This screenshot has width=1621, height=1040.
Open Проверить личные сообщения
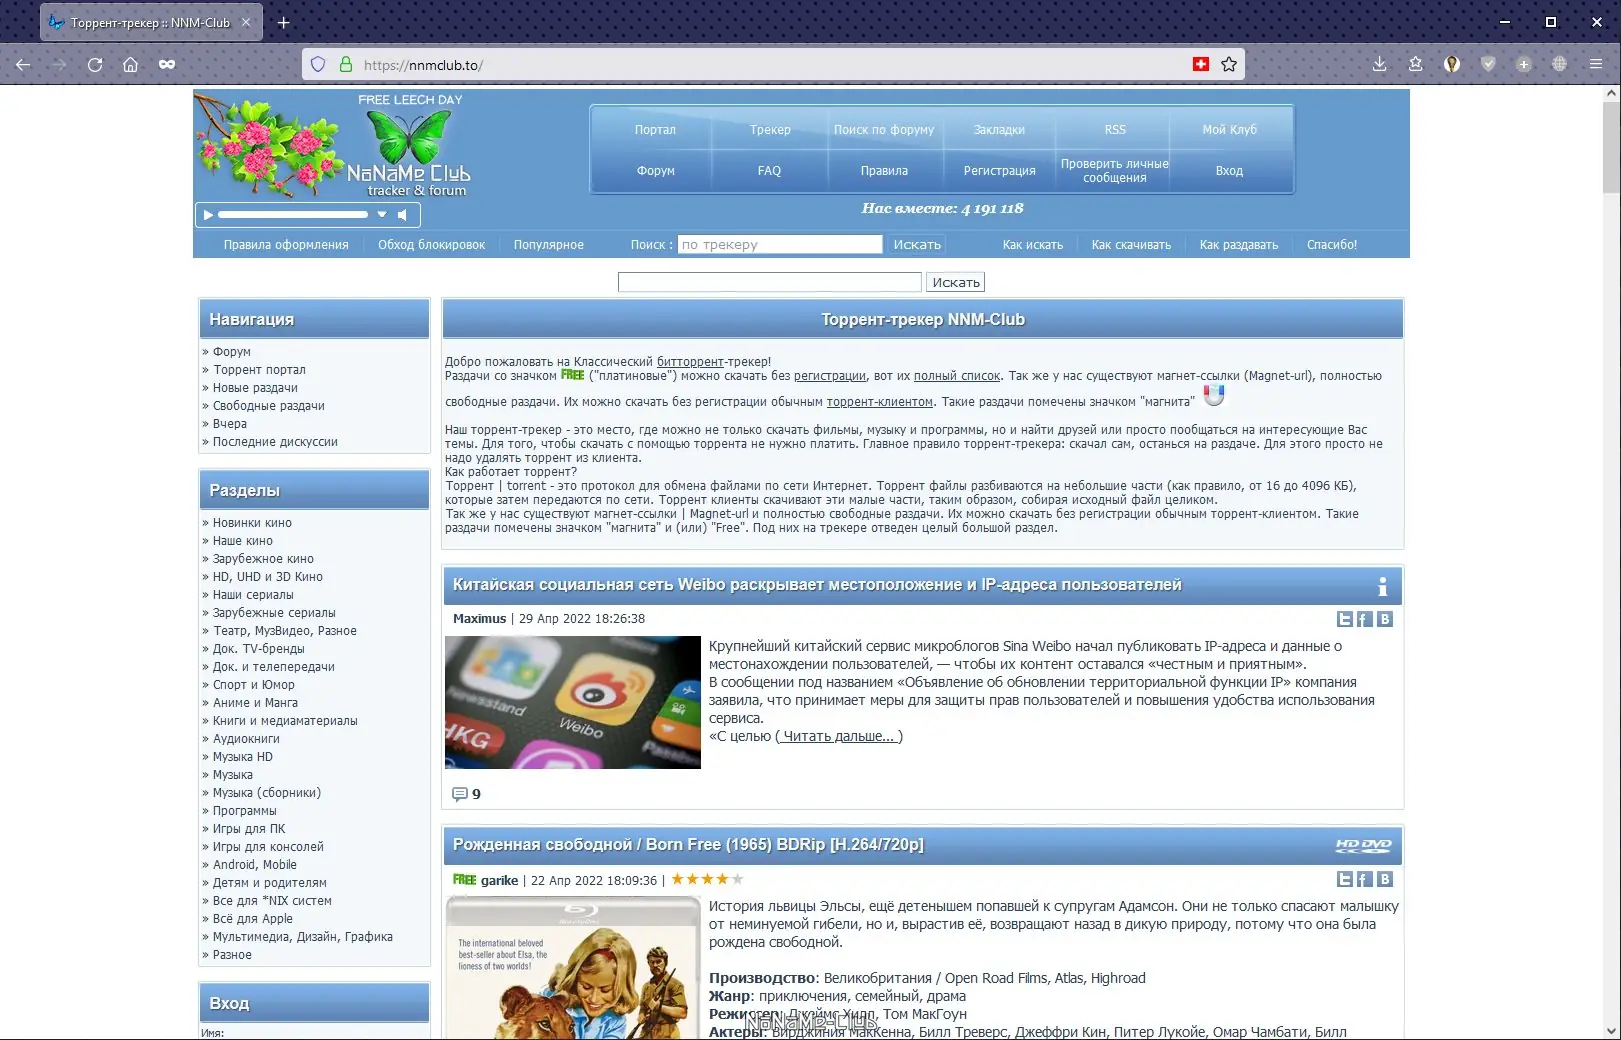pos(1115,171)
